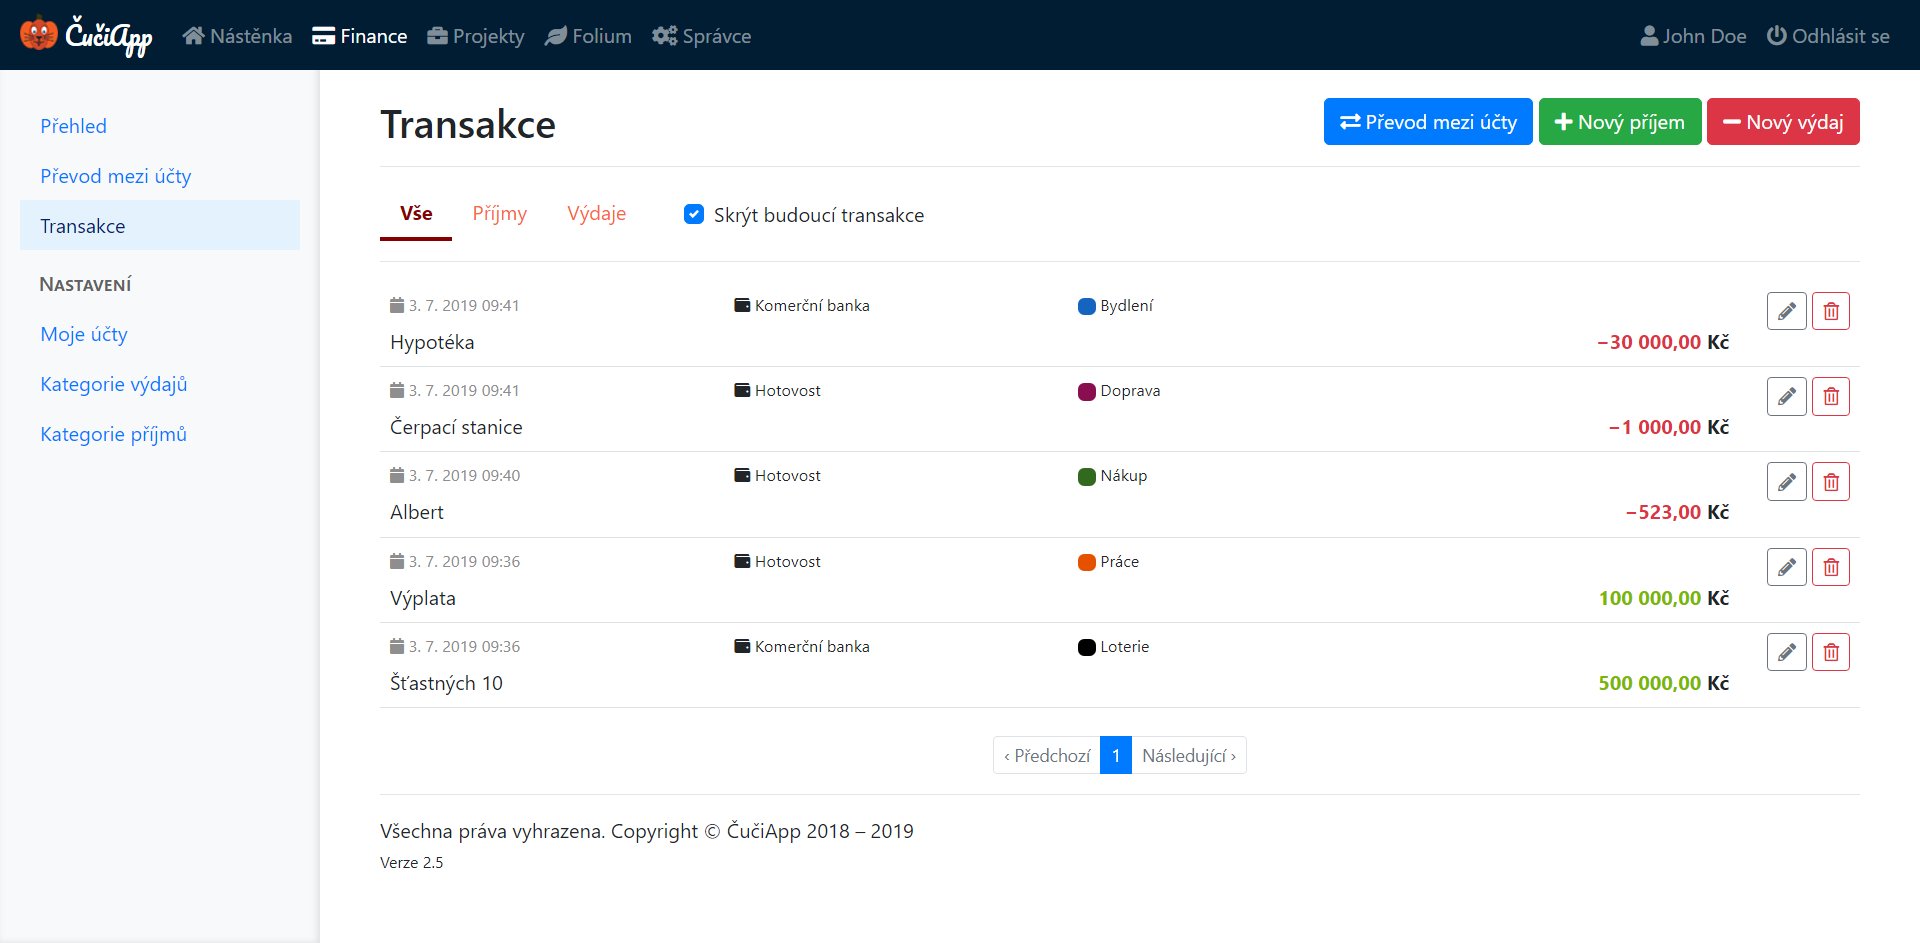
Task: Click the calendar icon in Hypotéka row
Action: [x=397, y=305]
